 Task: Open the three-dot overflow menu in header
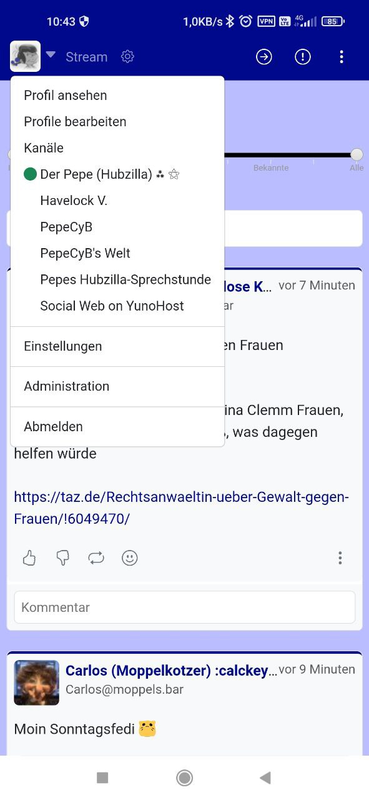tap(341, 57)
